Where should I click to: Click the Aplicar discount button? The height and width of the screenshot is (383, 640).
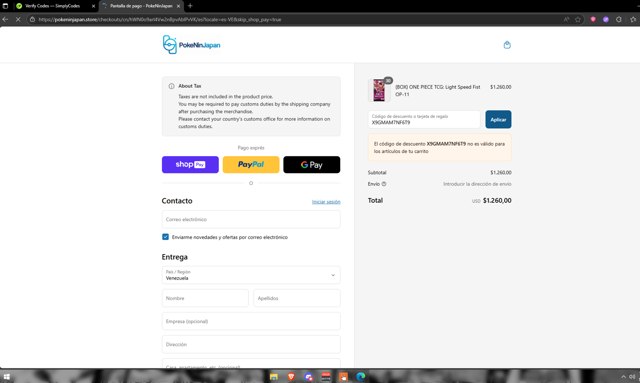click(498, 119)
